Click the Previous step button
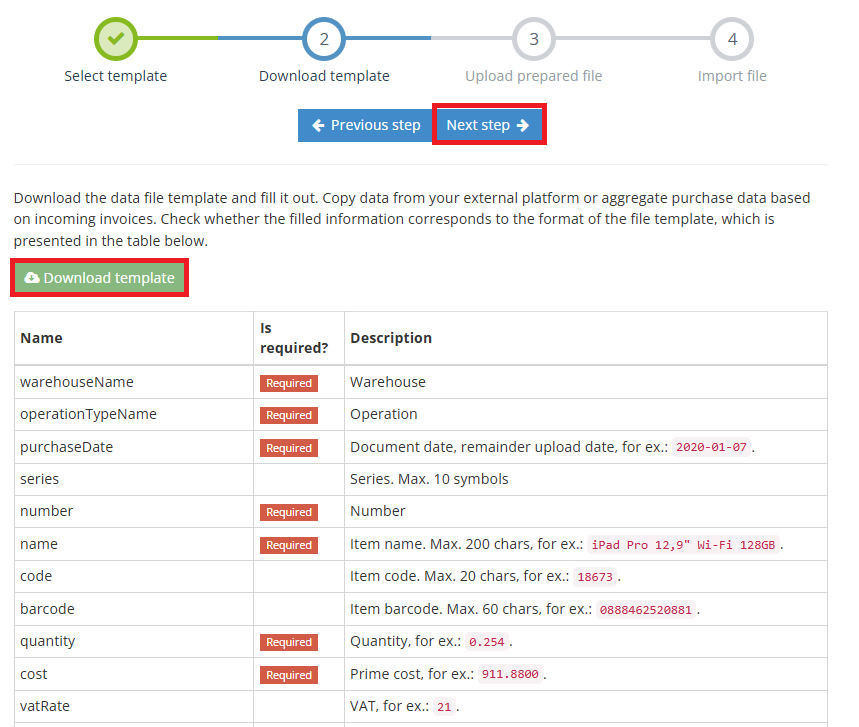 [x=365, y=125]
